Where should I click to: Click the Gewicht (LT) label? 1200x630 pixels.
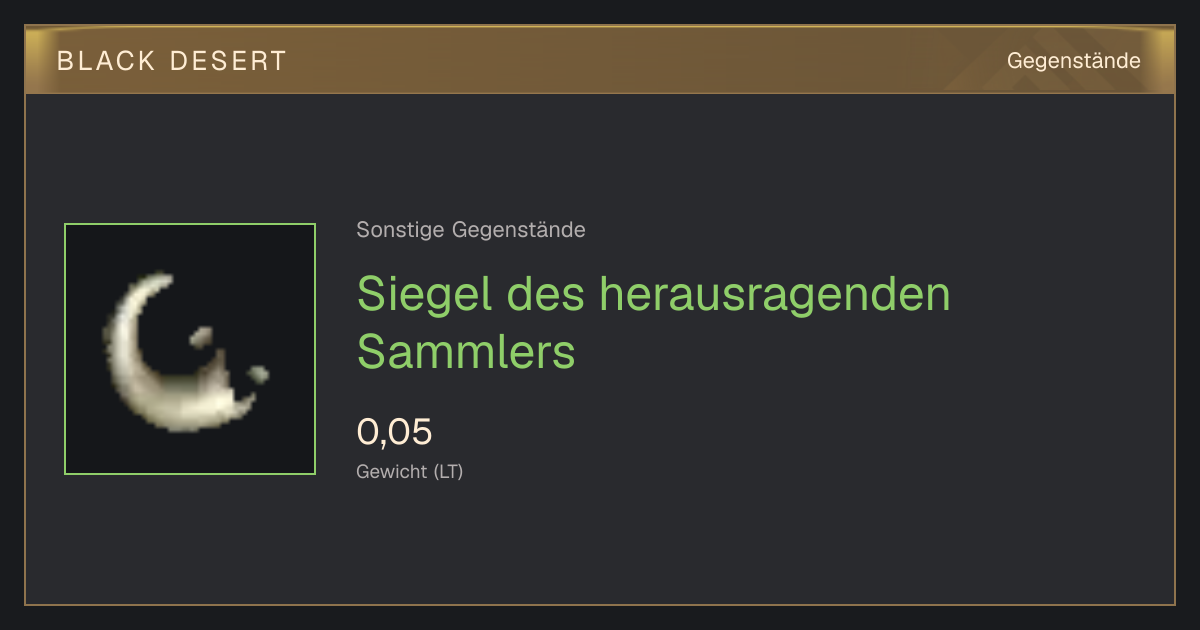click(x=410, y=472)
